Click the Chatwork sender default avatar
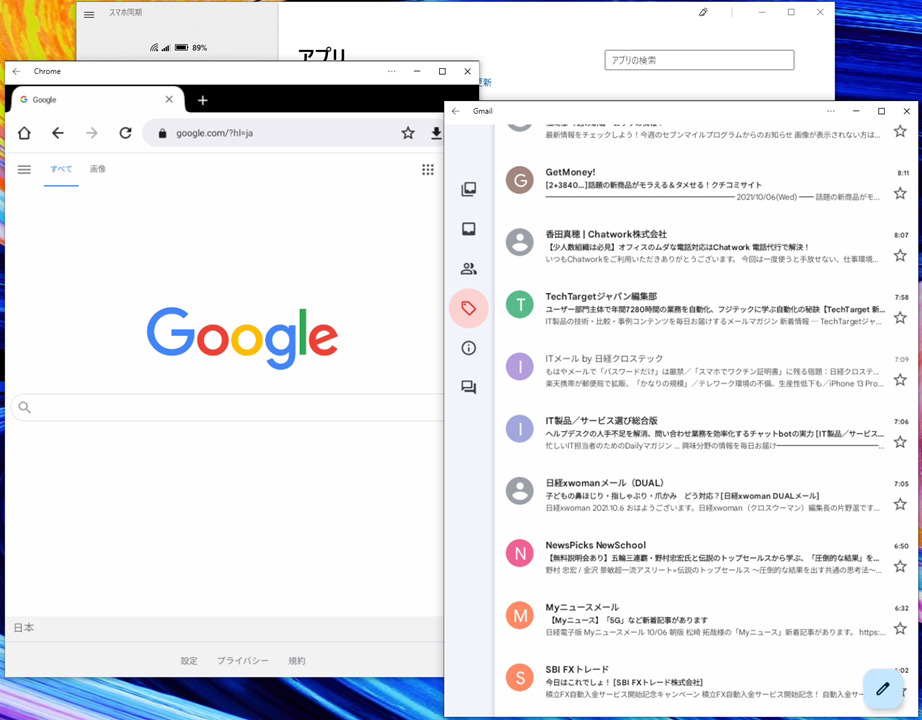This screenshot has width=922, height=720. [x=520, y=242]
